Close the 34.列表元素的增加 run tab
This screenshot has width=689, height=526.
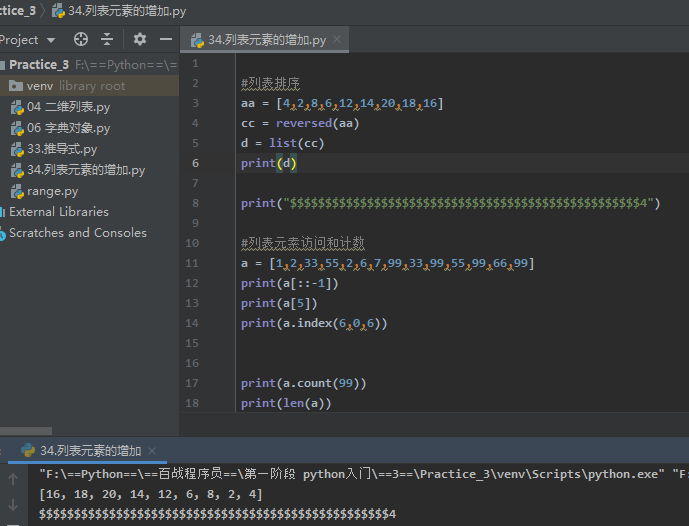(152, 451)
